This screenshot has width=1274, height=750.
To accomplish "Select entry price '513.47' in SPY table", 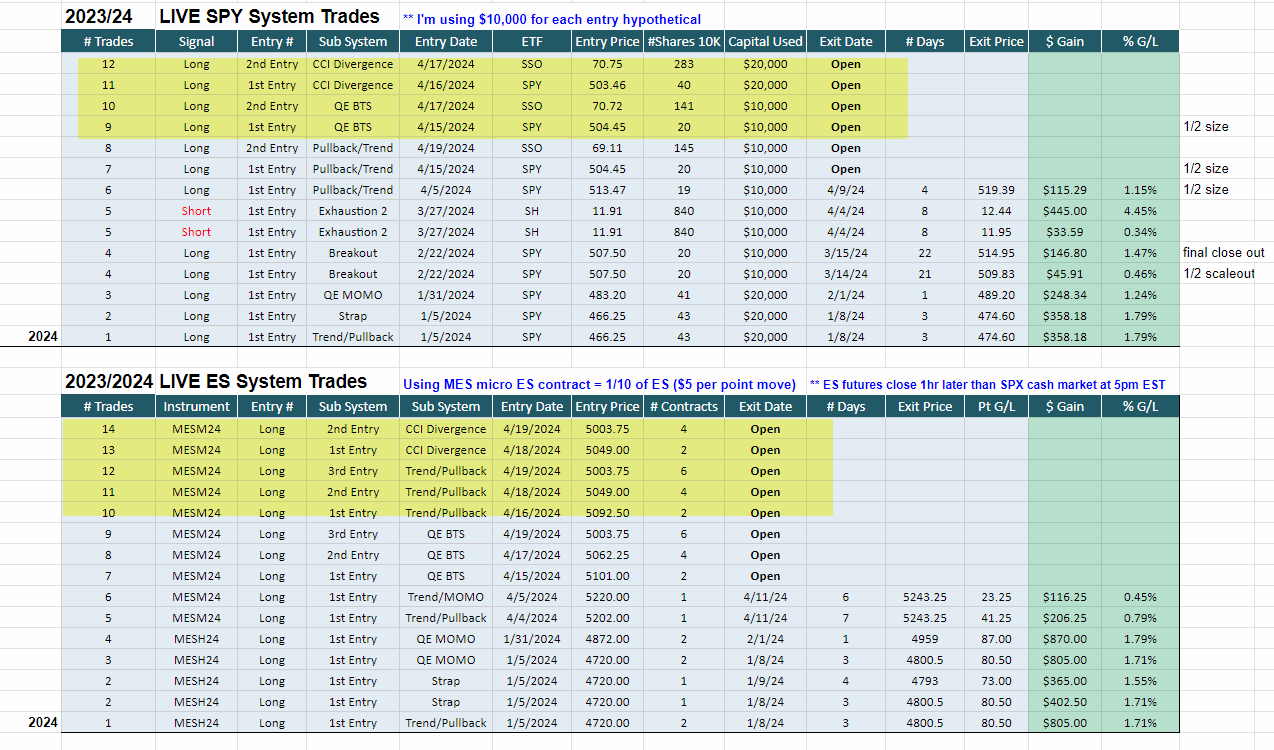I will click(607, 190).
